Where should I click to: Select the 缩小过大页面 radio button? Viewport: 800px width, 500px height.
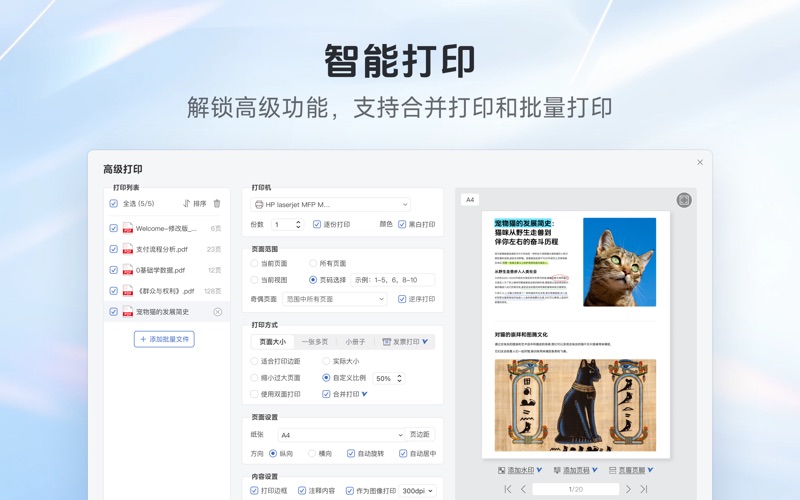tap(254, 378)
